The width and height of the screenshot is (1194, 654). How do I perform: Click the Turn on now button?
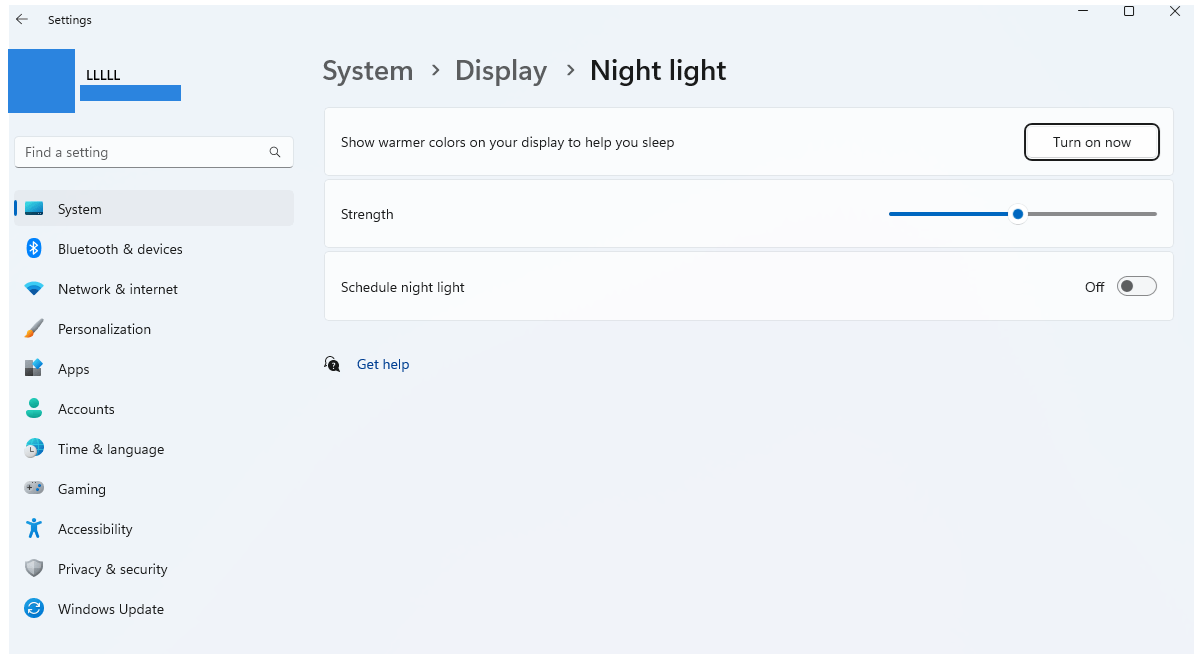(1091, 142)
